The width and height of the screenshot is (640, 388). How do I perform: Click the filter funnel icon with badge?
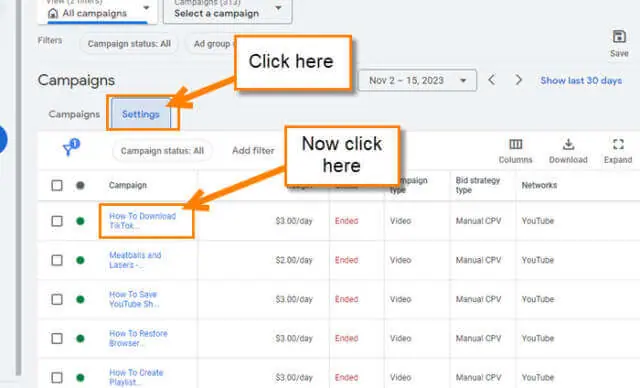(70, 147)
